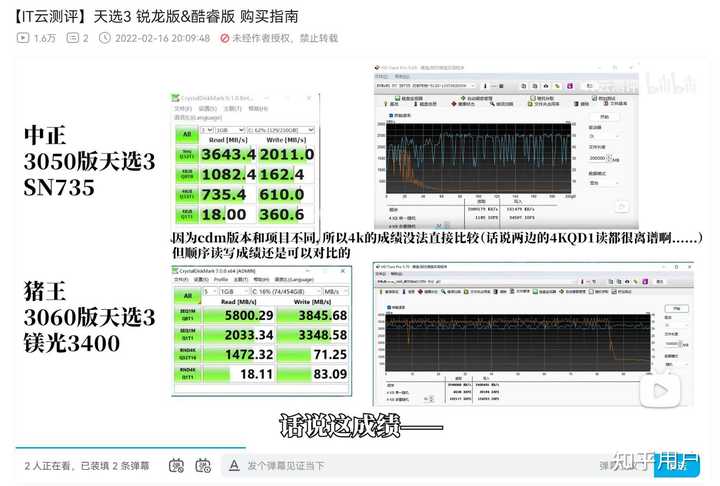Open the danmaku font style 'A' icon
This screenshot has width=720, height=486.
click(234, 465)
